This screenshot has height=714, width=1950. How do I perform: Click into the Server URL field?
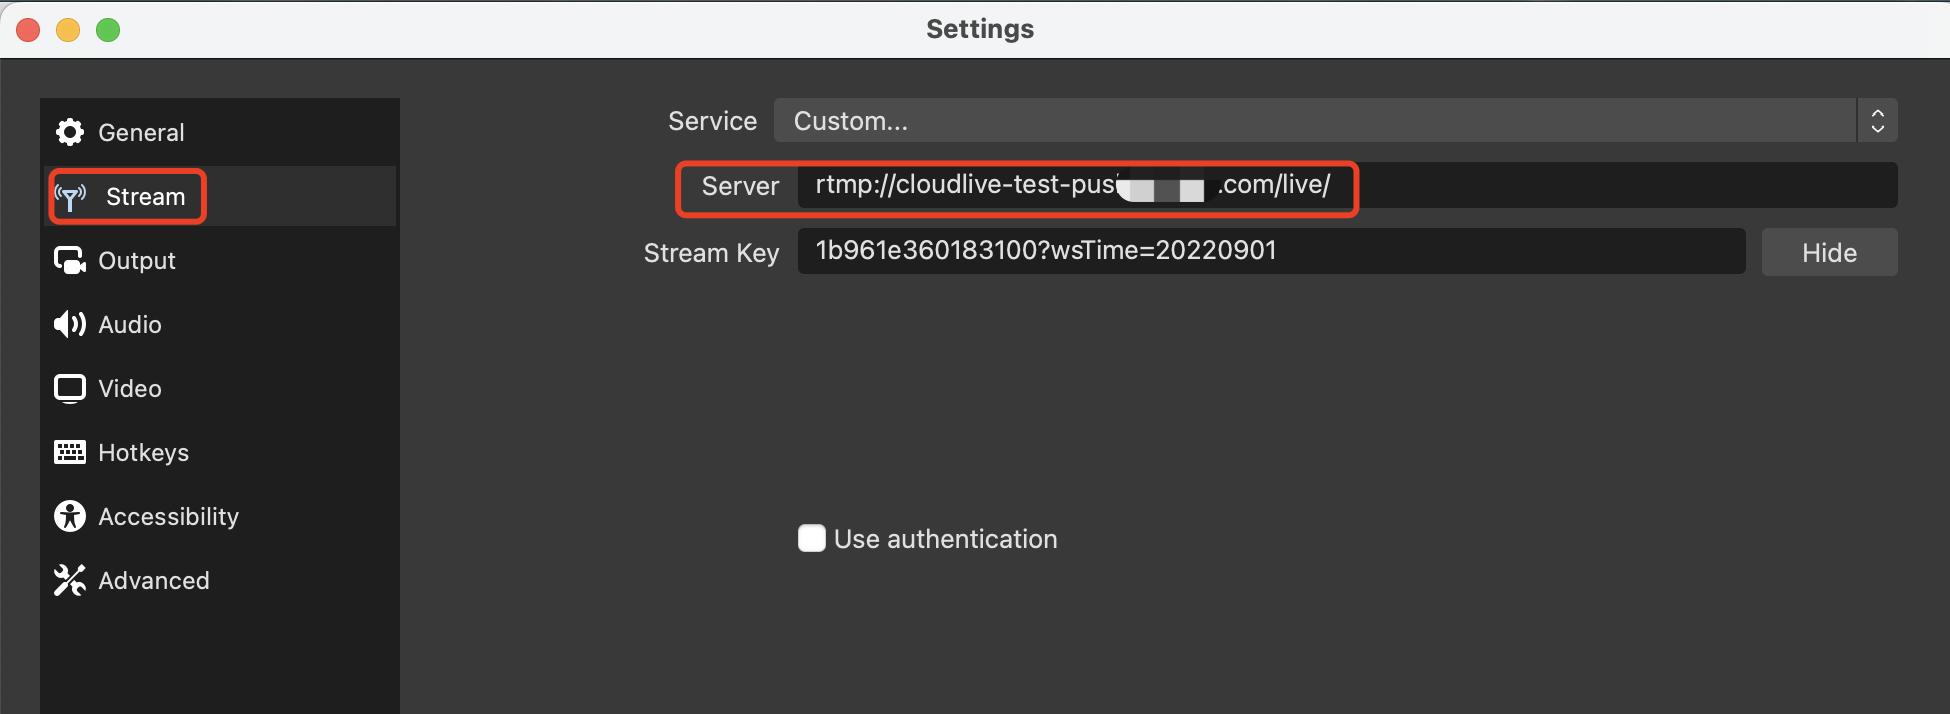pos(1347,185)
